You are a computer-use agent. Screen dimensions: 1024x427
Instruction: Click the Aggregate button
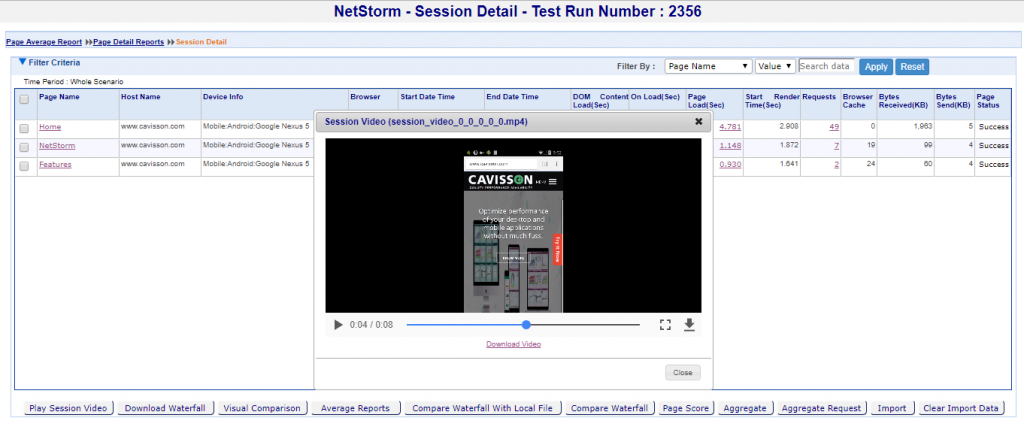(745, 408)
